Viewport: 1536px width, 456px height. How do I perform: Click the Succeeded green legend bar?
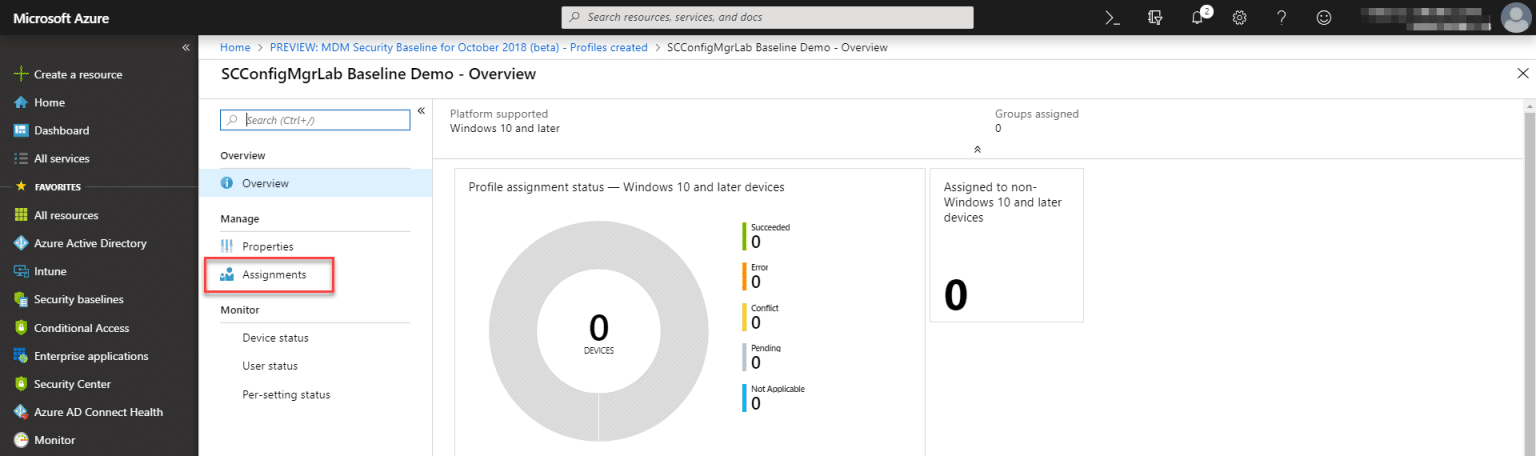(x=745, y=236)
